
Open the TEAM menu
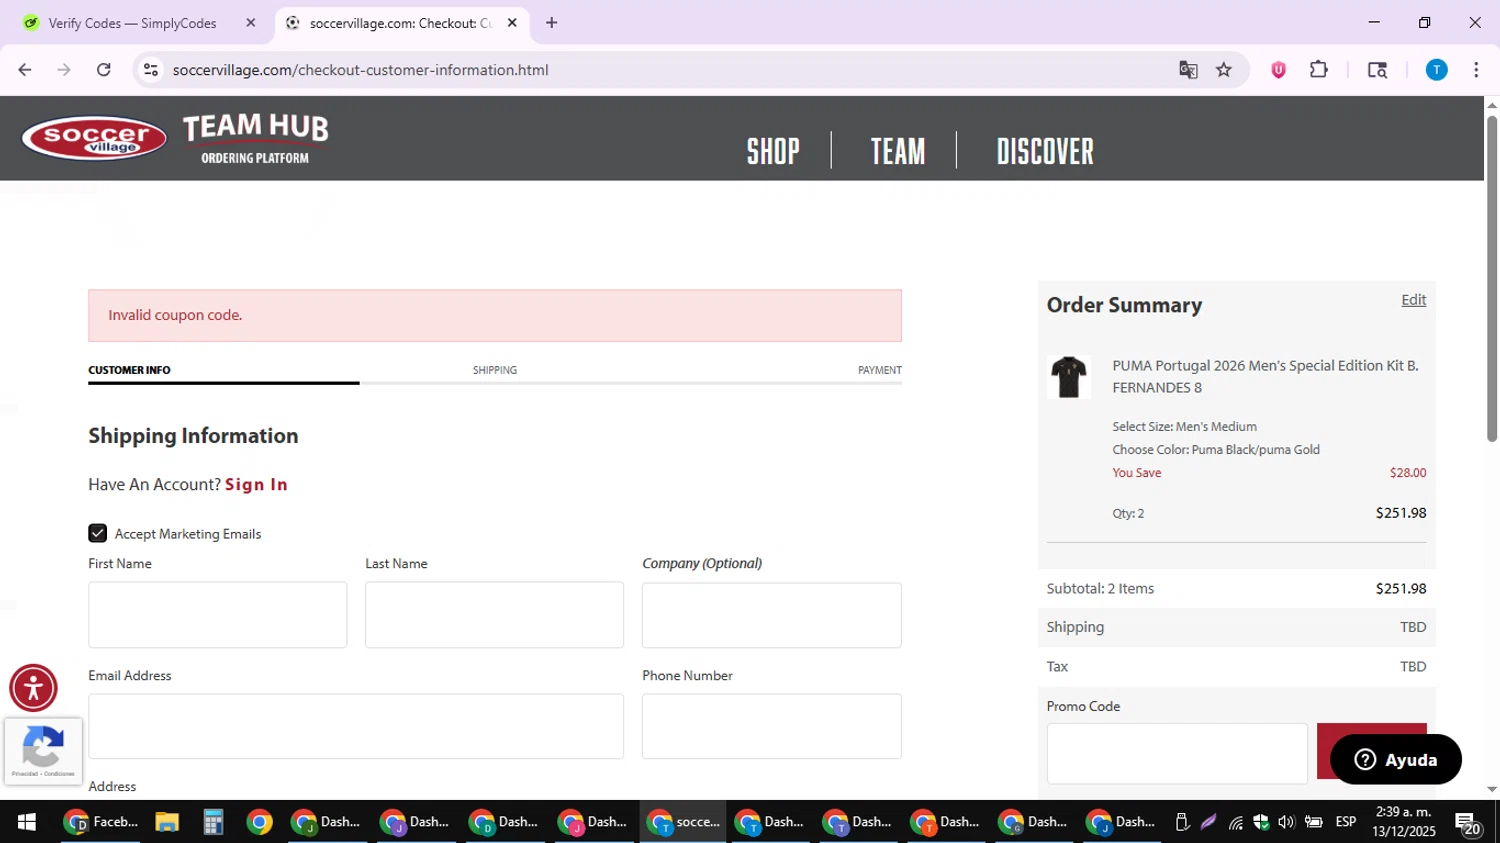(x=898, y=152)
